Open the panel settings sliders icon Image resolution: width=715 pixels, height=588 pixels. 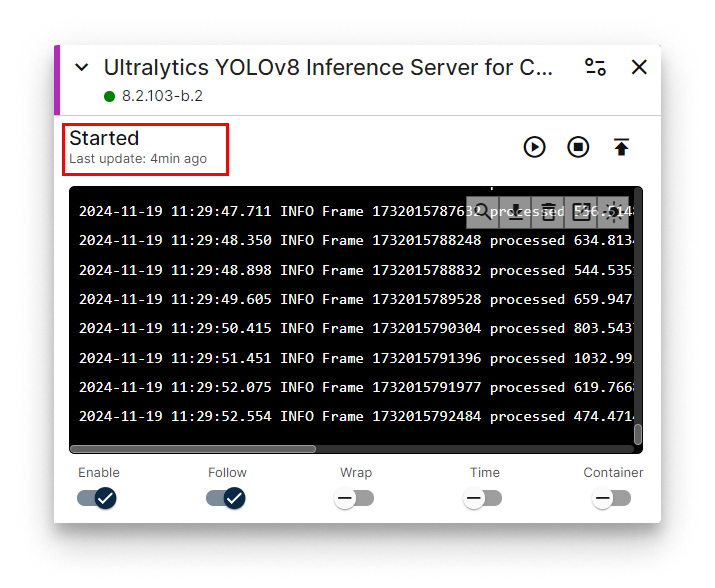(x=595, y=67)
